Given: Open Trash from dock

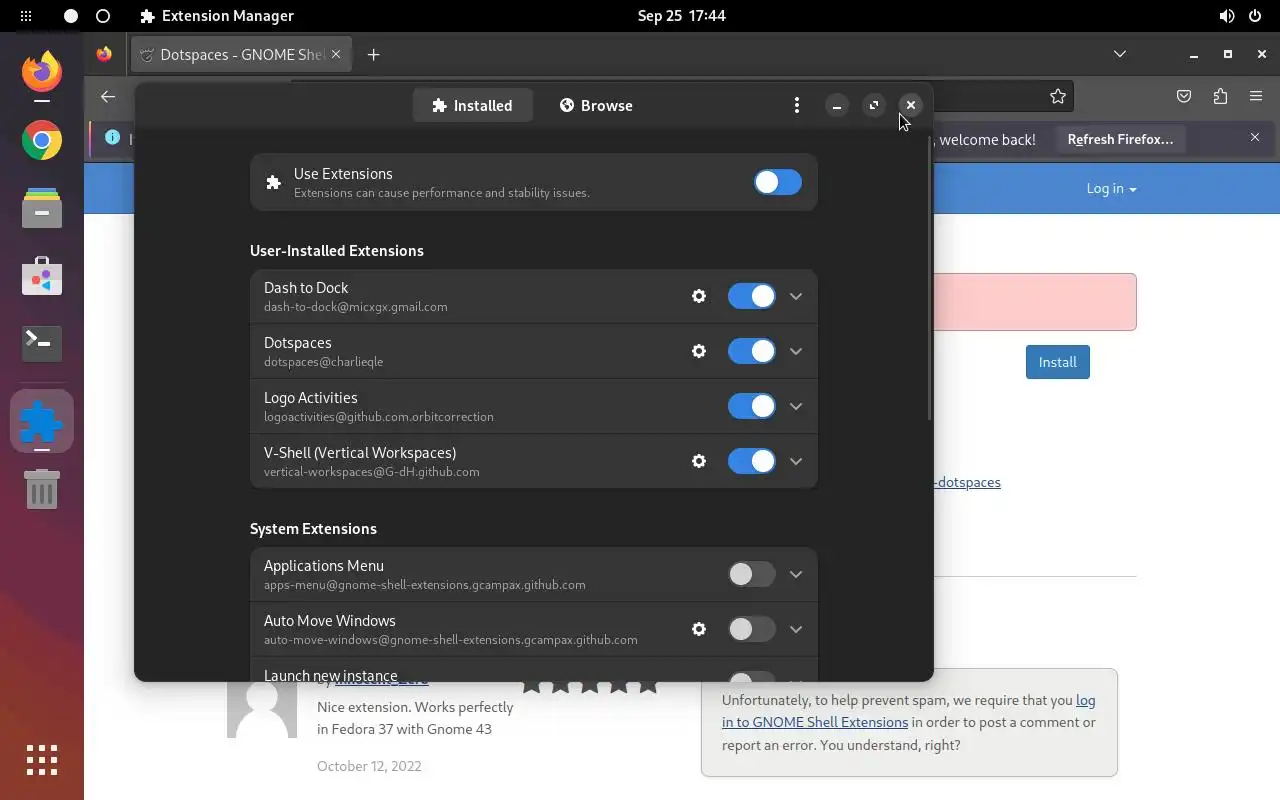Looking at the screenshot, I should [42, 489].
